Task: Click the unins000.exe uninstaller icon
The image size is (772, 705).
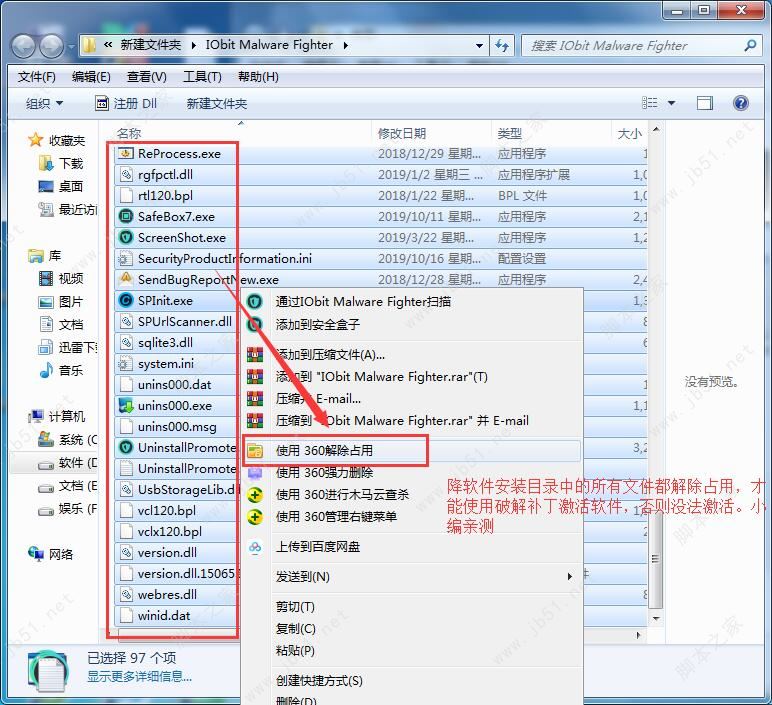Action: (126, 405)
